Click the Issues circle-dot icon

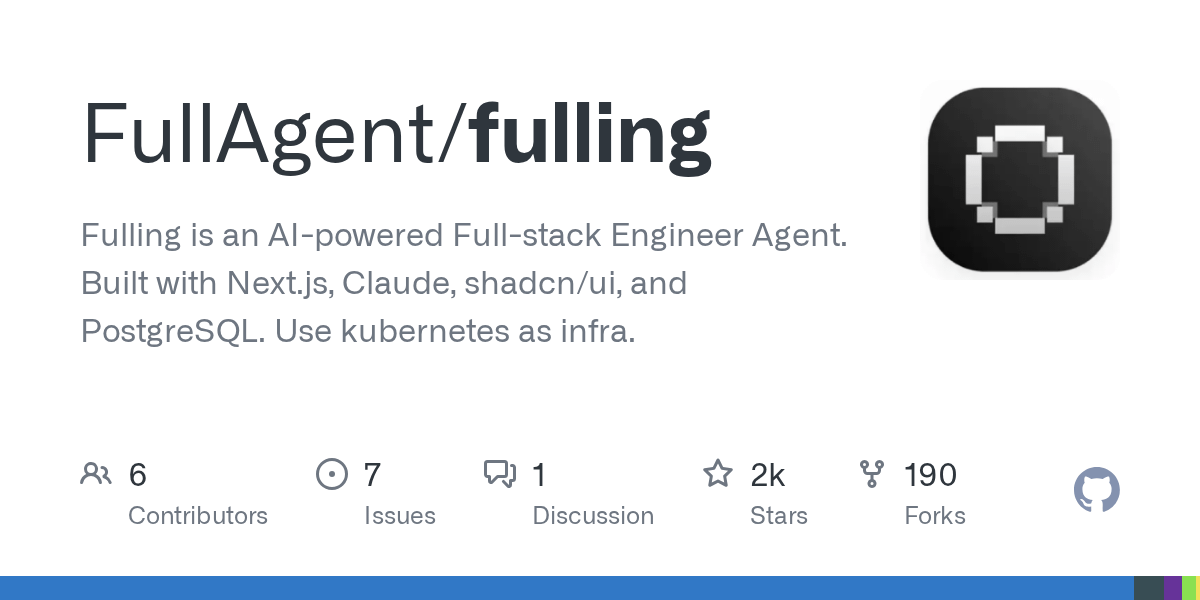click(331, 474)
